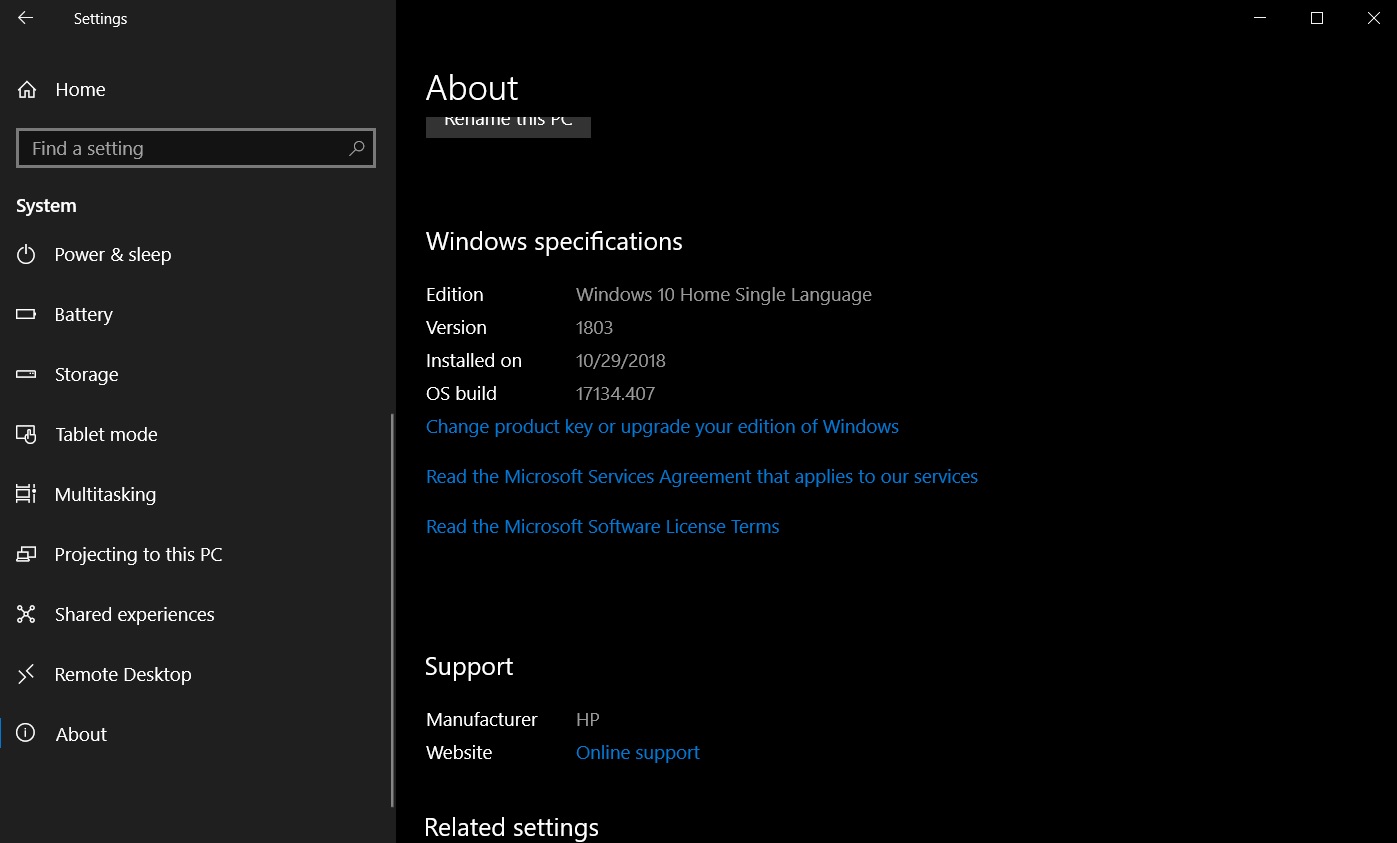Click the Shared experiences icon
1397x843 pixels.
[x=26, y=614]
